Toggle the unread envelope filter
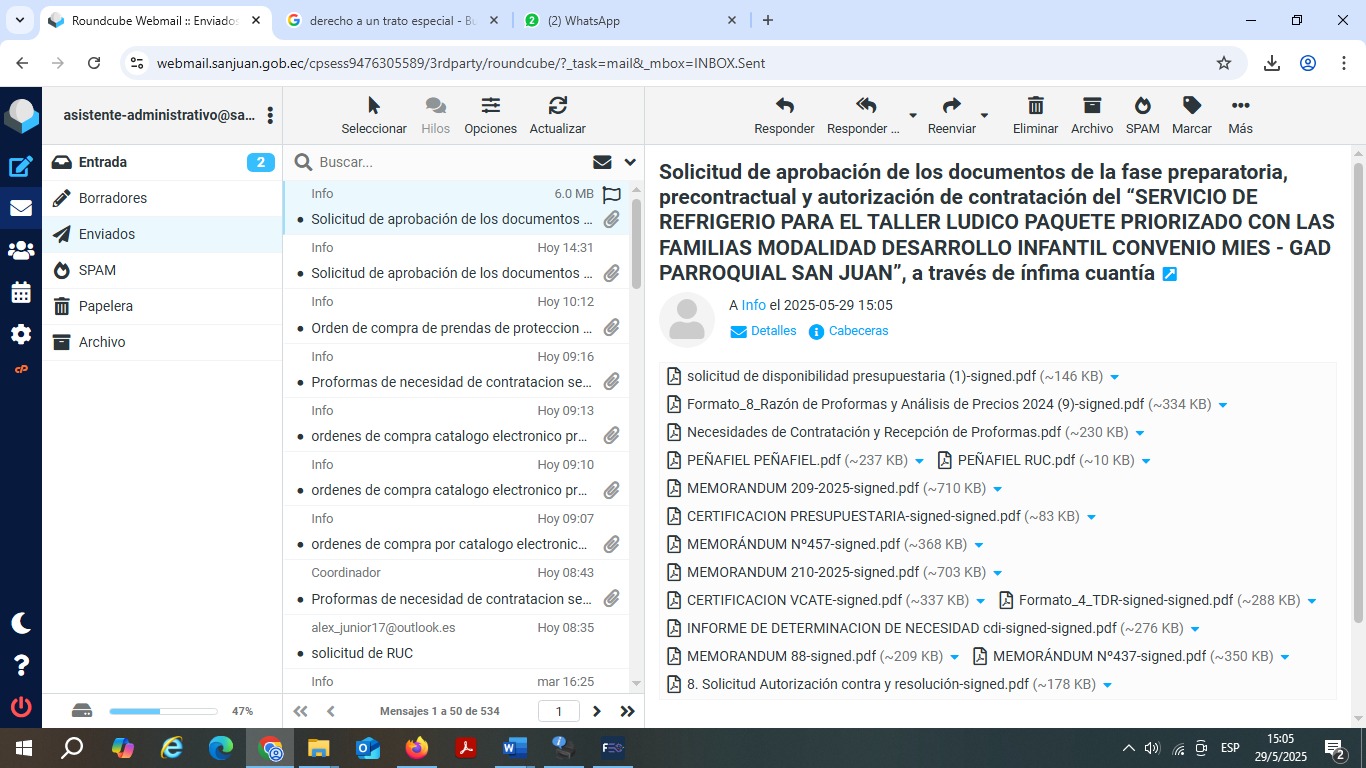1366x768 pixels. 602,162
